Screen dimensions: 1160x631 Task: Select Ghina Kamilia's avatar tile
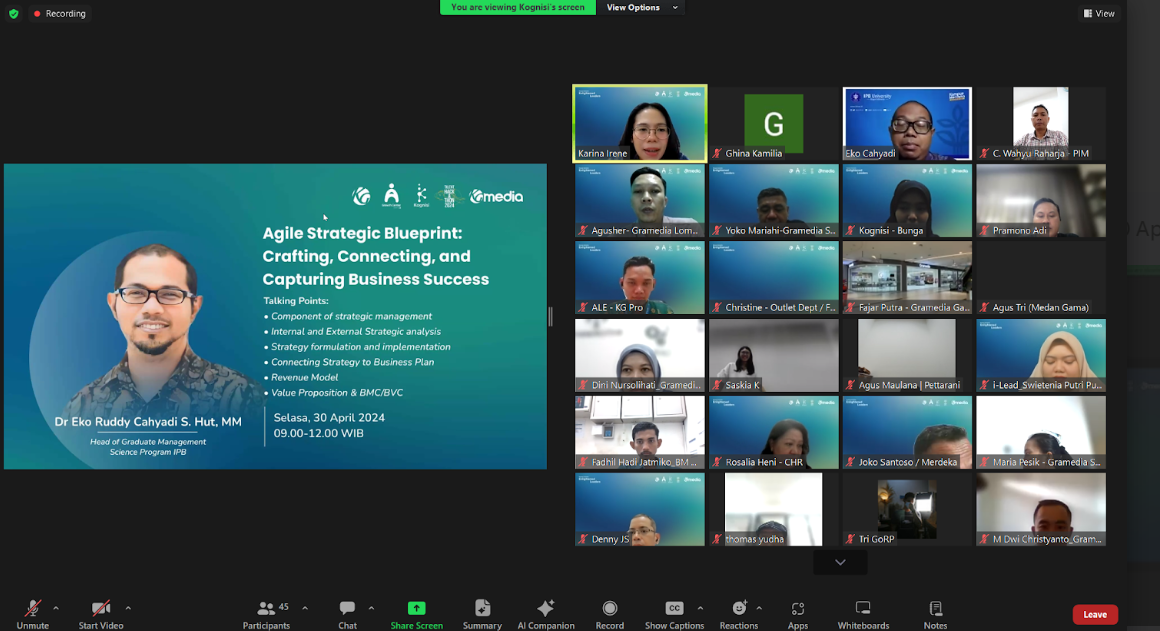774,124
